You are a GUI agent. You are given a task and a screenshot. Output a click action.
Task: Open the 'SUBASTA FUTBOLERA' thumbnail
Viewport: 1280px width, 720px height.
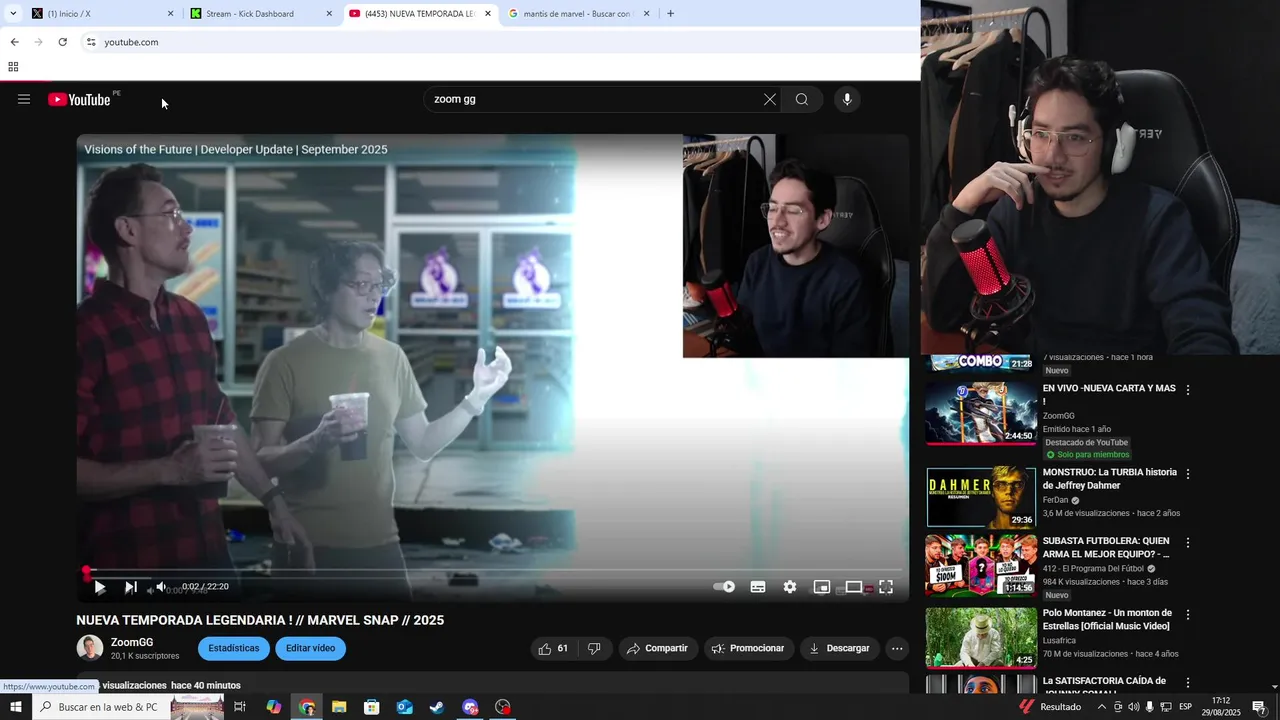(x=980, y=565)
